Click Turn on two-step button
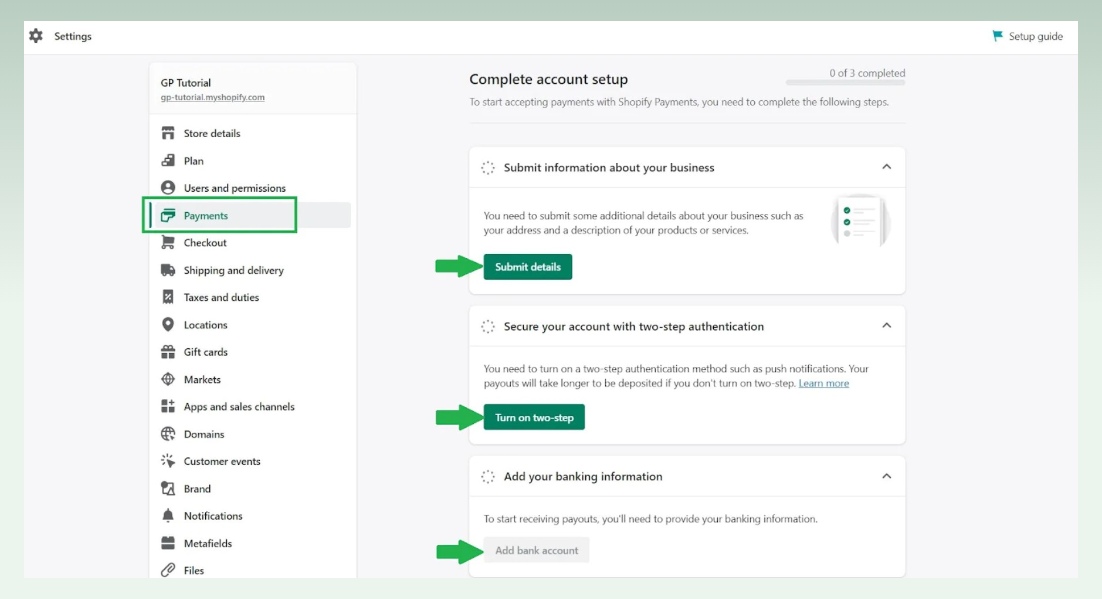1102x599 pixels. pyautogui.click(x=534, y=417)
